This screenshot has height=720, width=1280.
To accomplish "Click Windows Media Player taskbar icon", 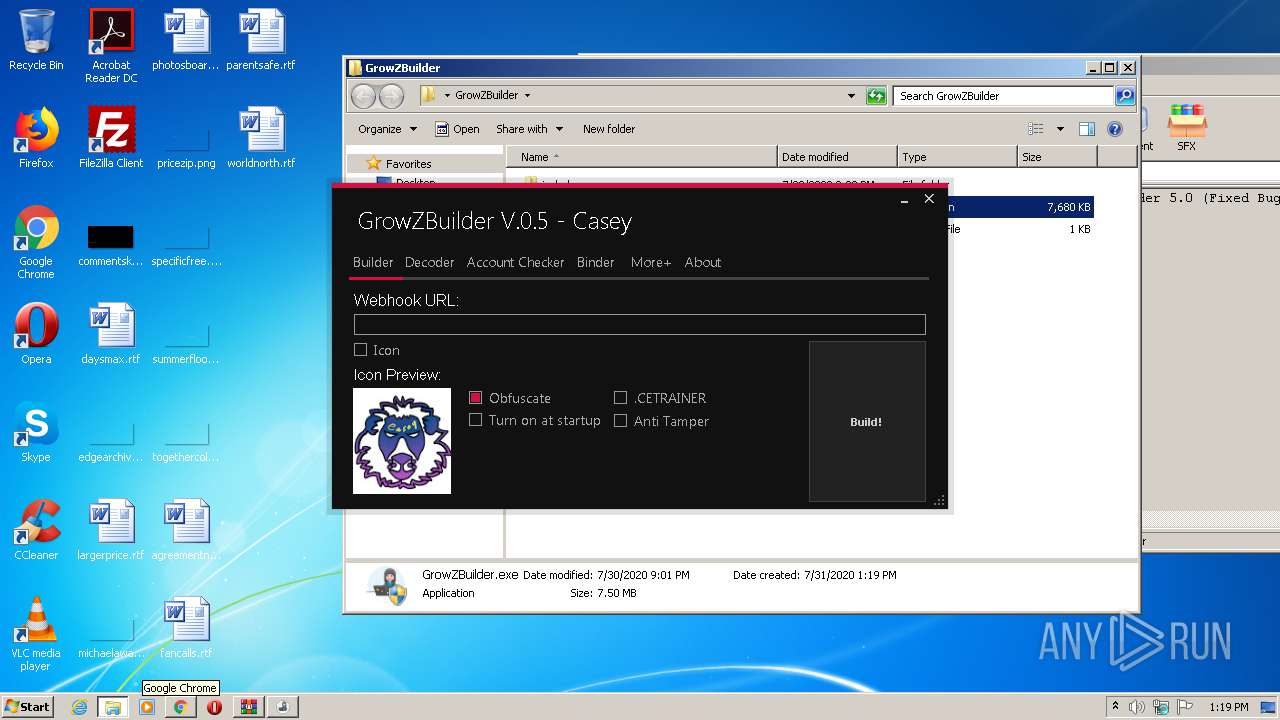I will [x=147, y=707].
